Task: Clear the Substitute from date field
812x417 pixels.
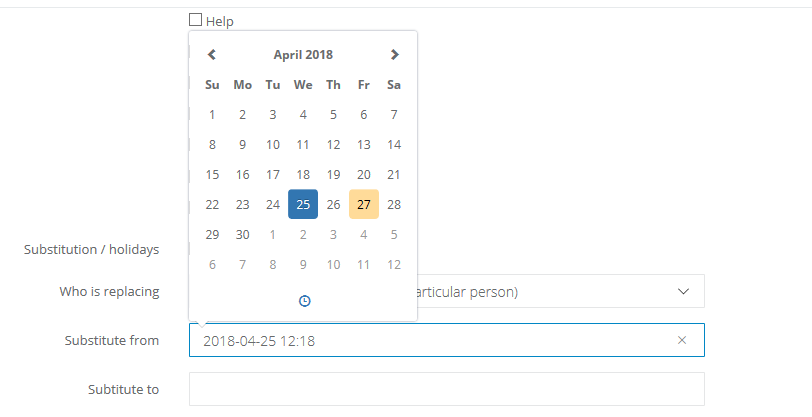Action: [682, 340]
